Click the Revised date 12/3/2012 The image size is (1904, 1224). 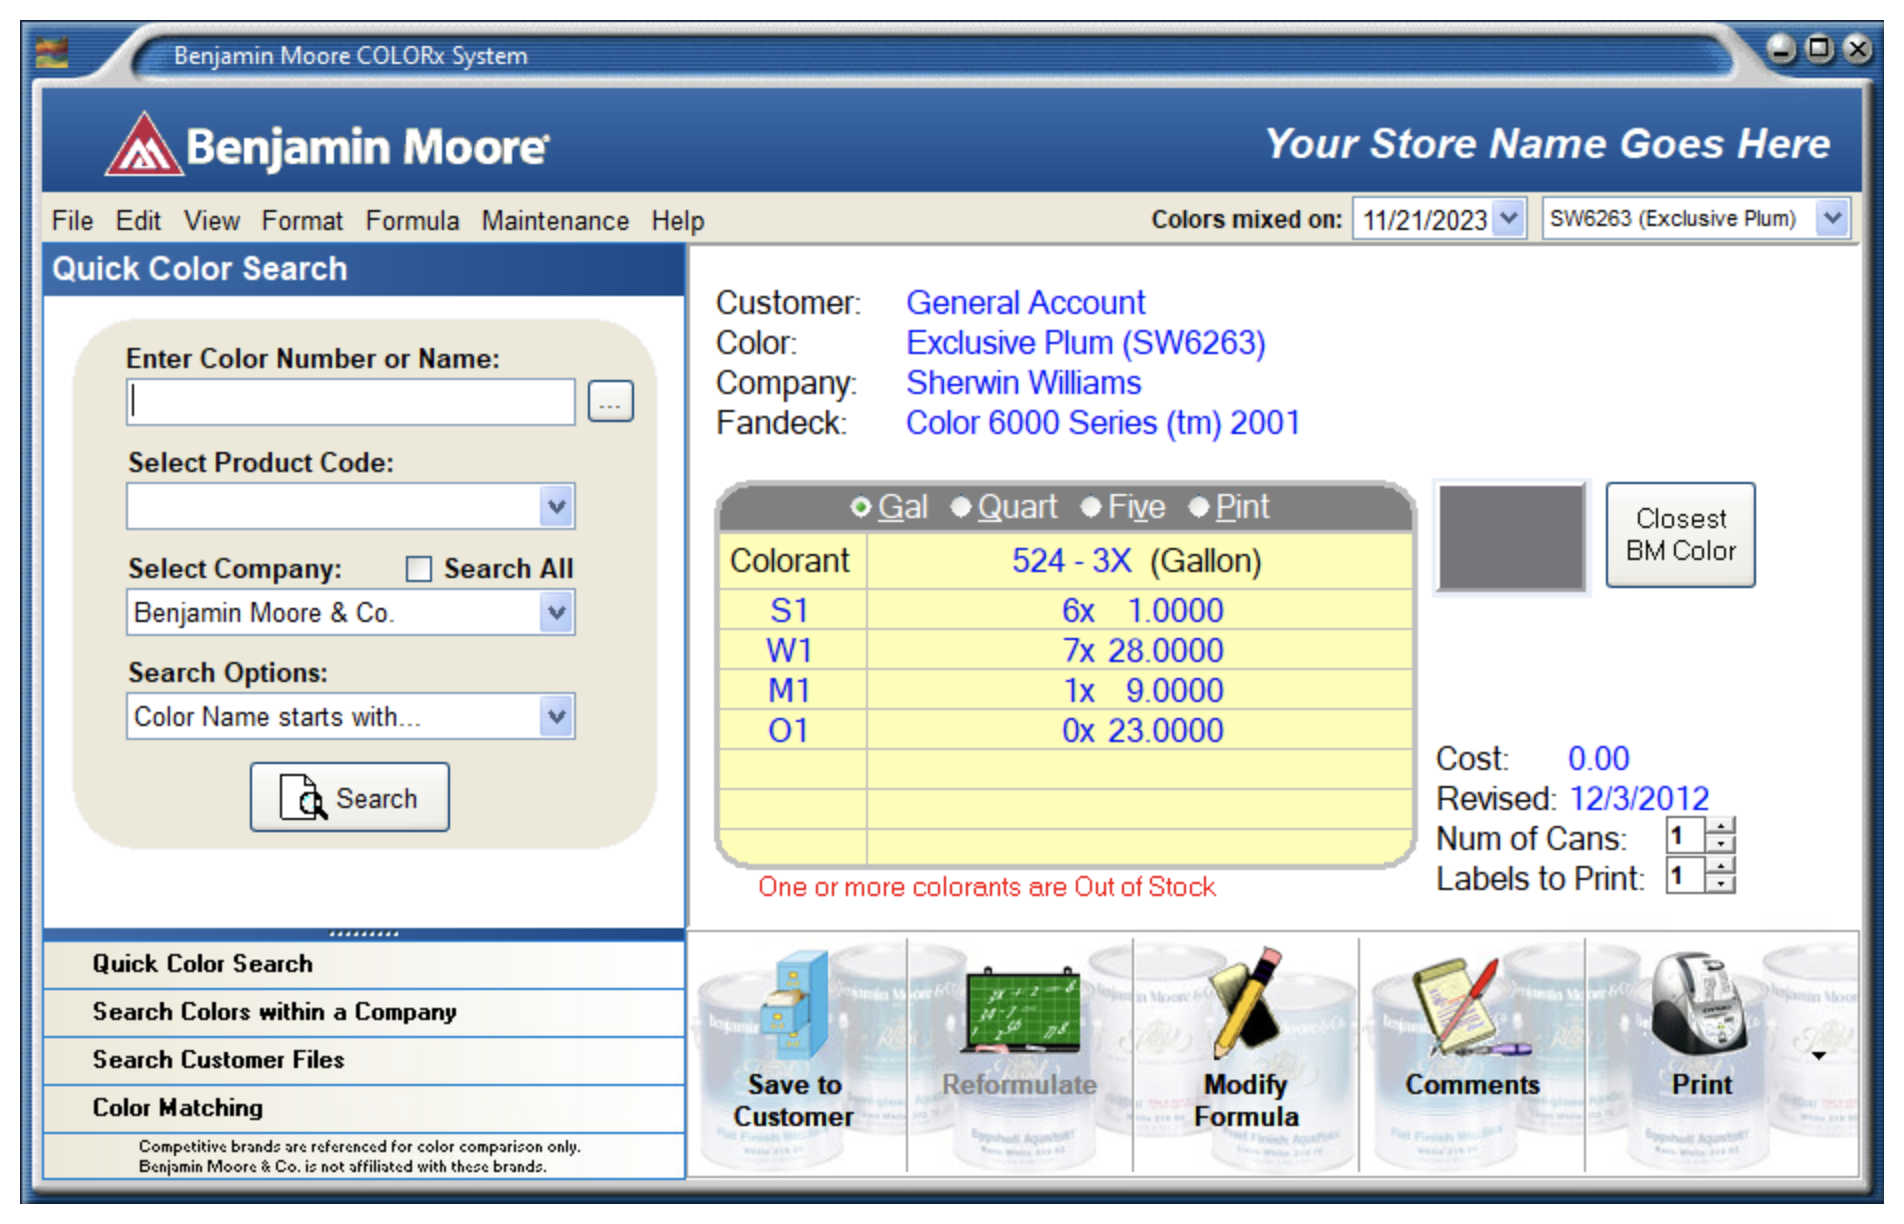coord(1639,799)
